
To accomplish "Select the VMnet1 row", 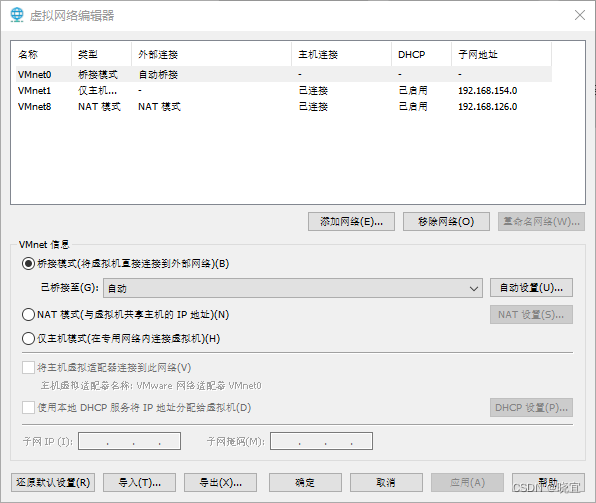I will 284,90.
